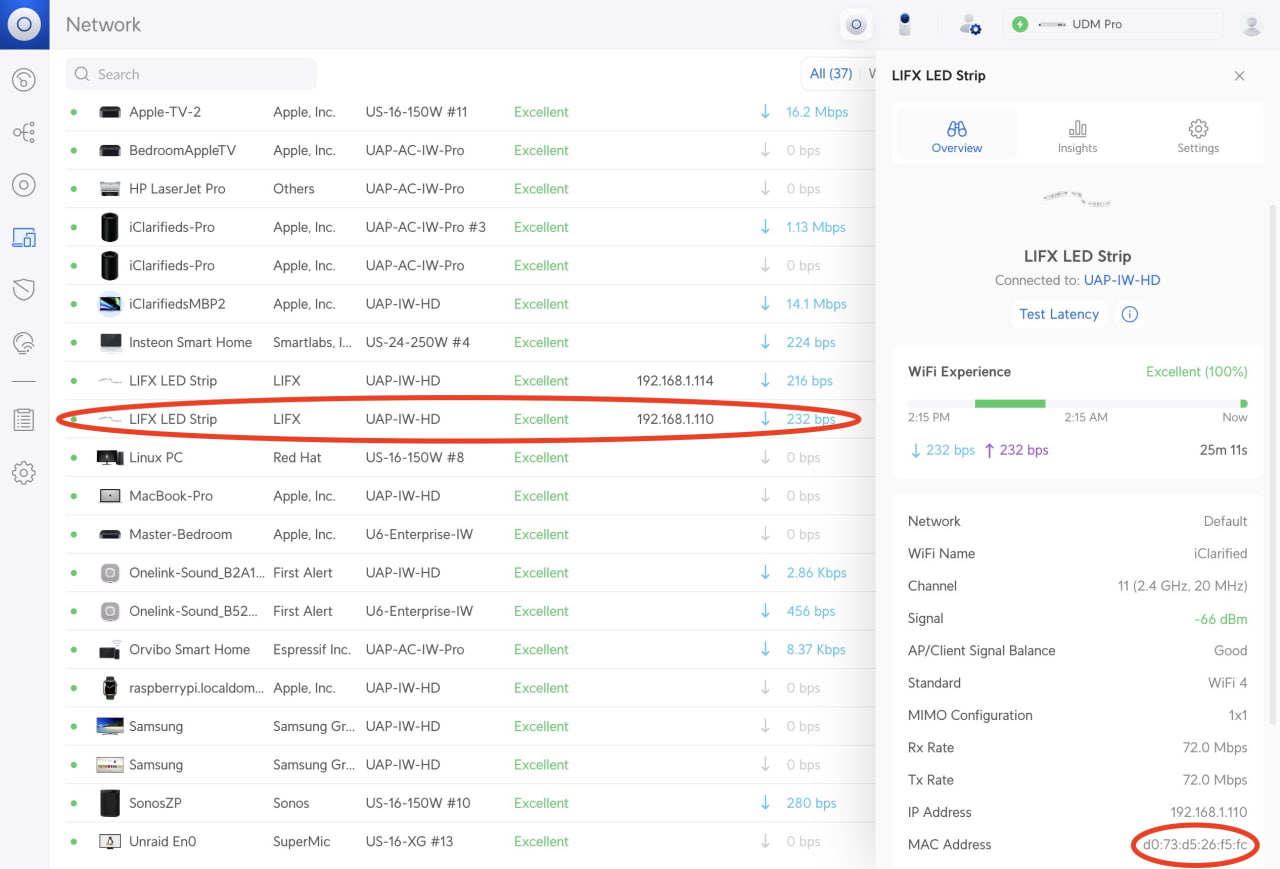This screenshot has width=1280, height=869.
Task: Click the Network page title
Action: (103, 25)
